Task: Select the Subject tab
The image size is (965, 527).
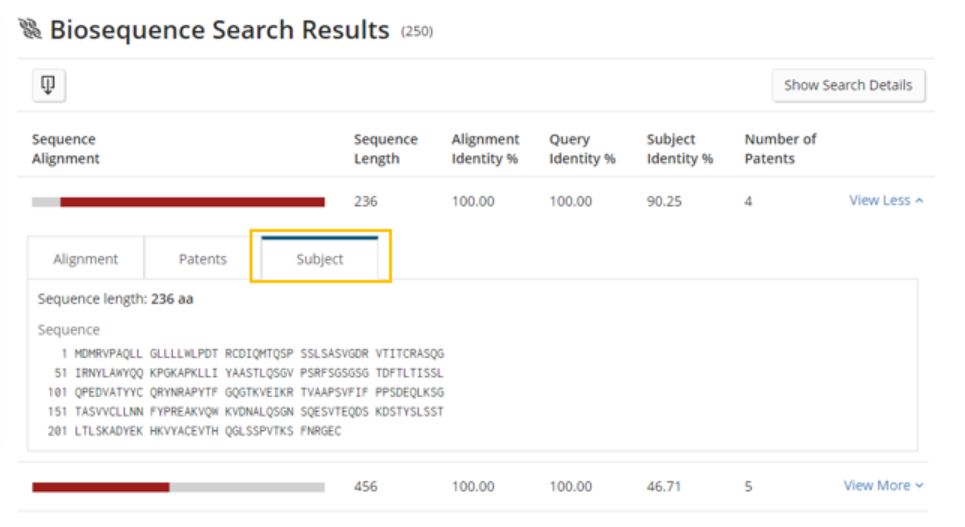Action: (320, 259)
